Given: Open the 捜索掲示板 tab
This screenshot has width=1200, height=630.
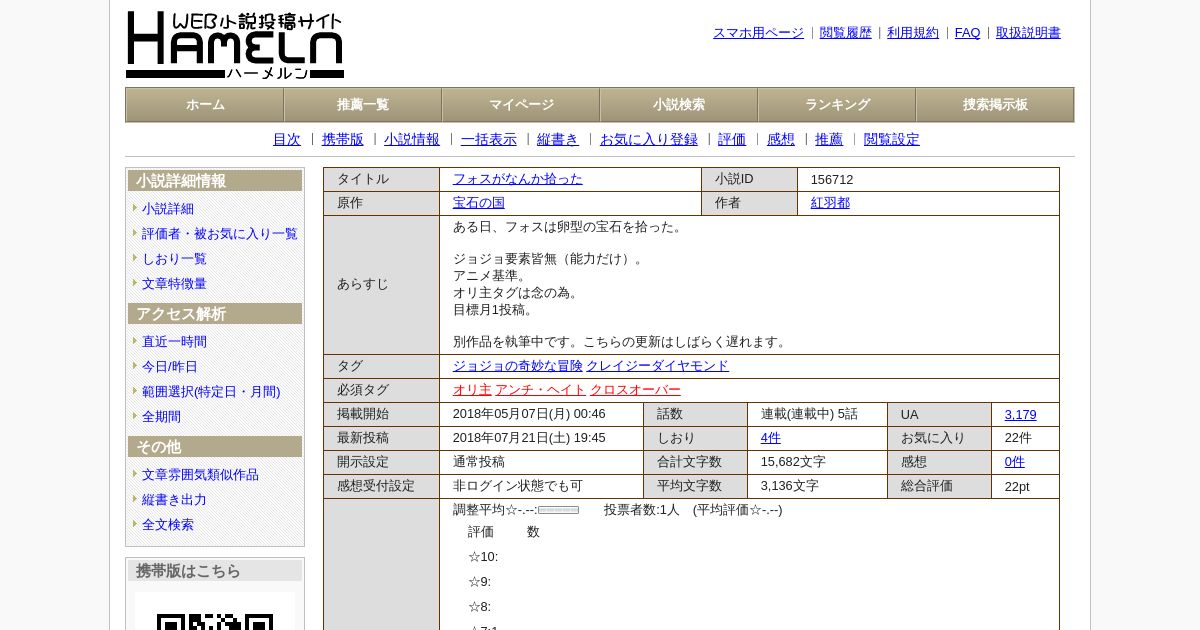Looking at the screenshot, I should [x=995, y=105].
